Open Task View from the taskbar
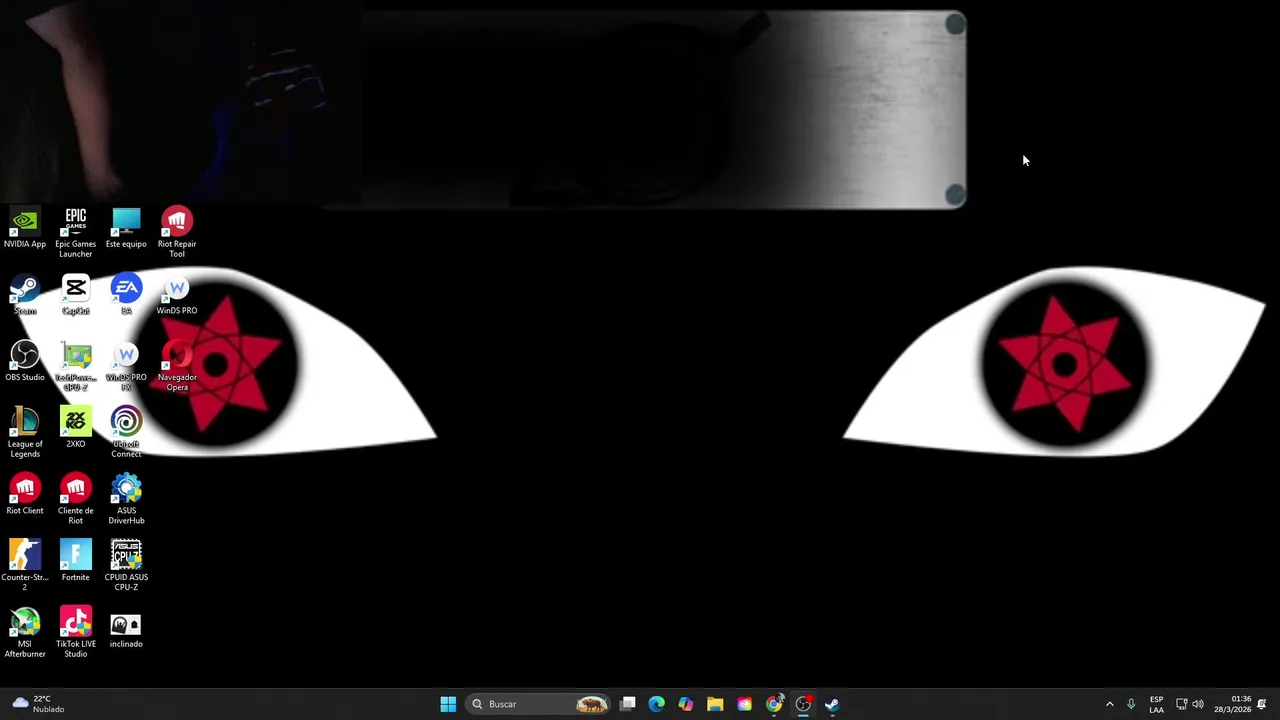The height and width of the screenshot is (720, 1280). coord(627,704)
